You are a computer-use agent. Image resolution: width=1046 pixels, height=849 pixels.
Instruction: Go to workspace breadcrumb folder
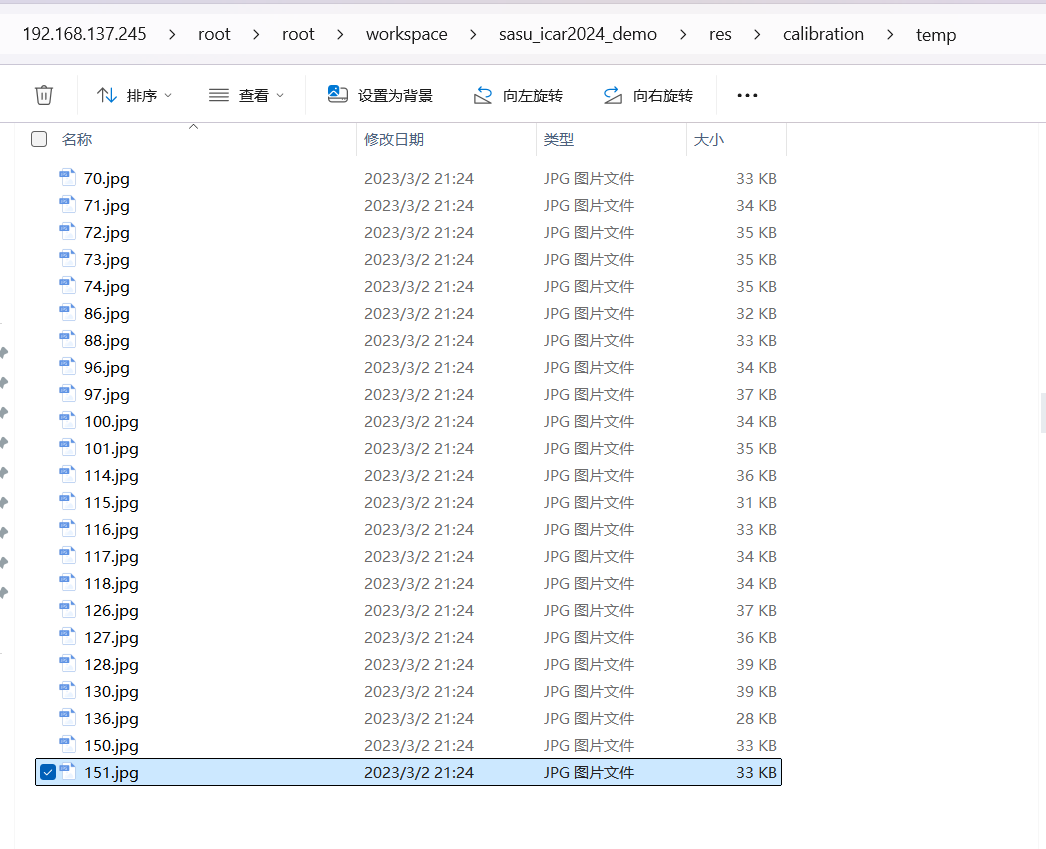[x=406, y=34]
